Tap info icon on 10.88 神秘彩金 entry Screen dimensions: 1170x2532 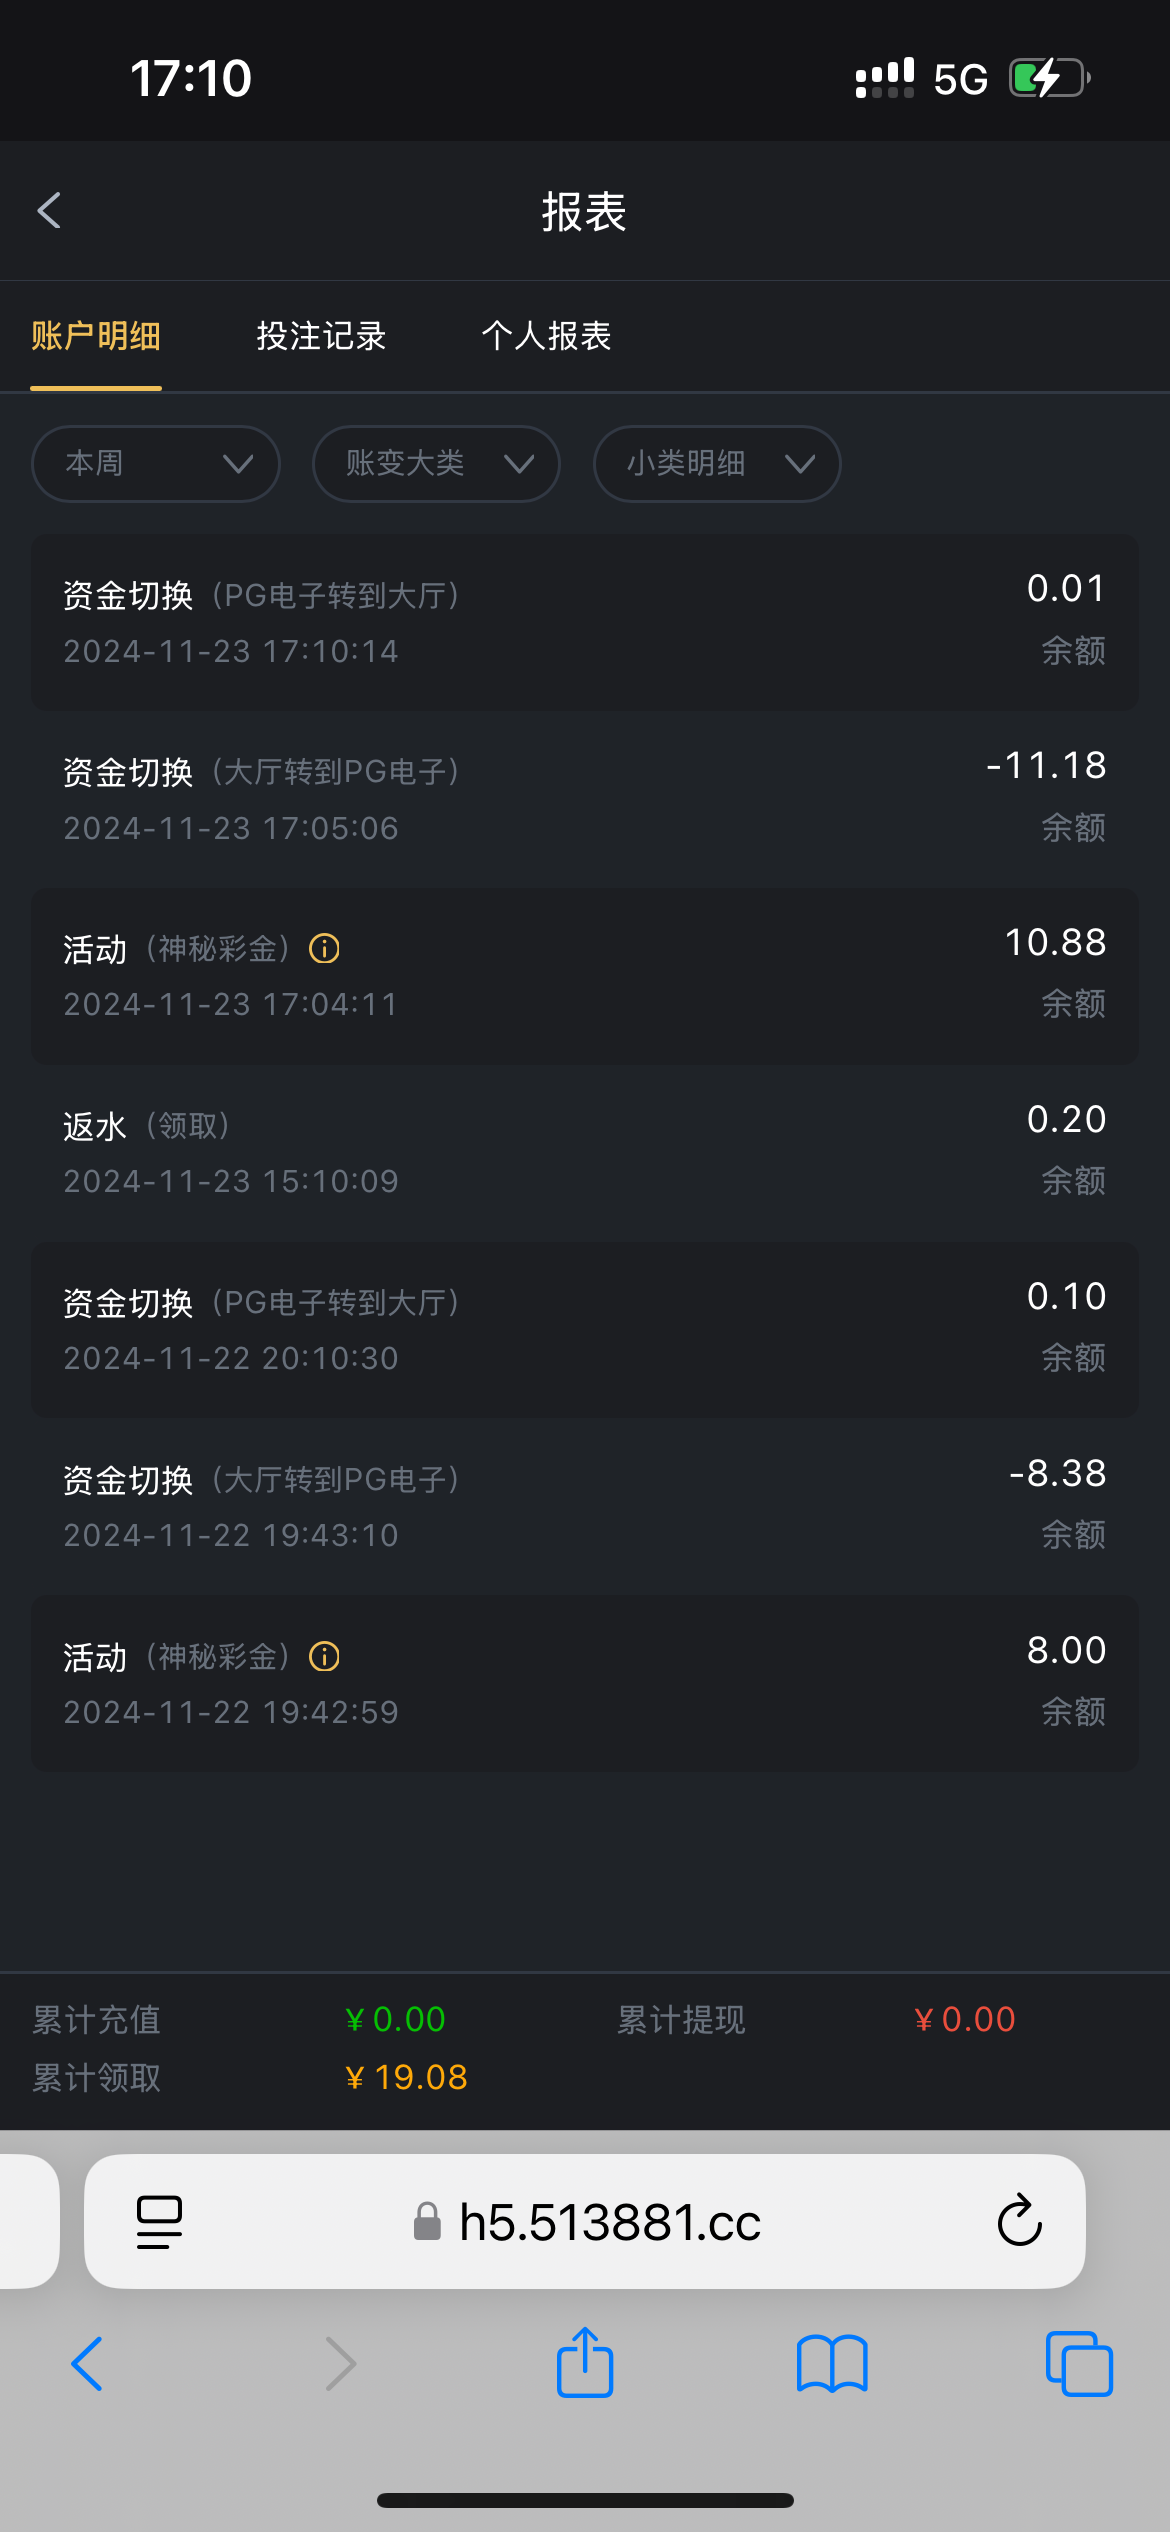324,948
